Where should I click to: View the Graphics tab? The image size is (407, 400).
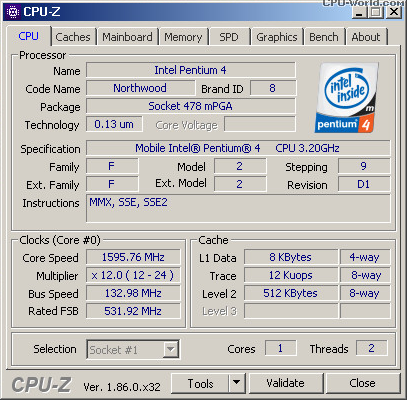coord(276,37)
